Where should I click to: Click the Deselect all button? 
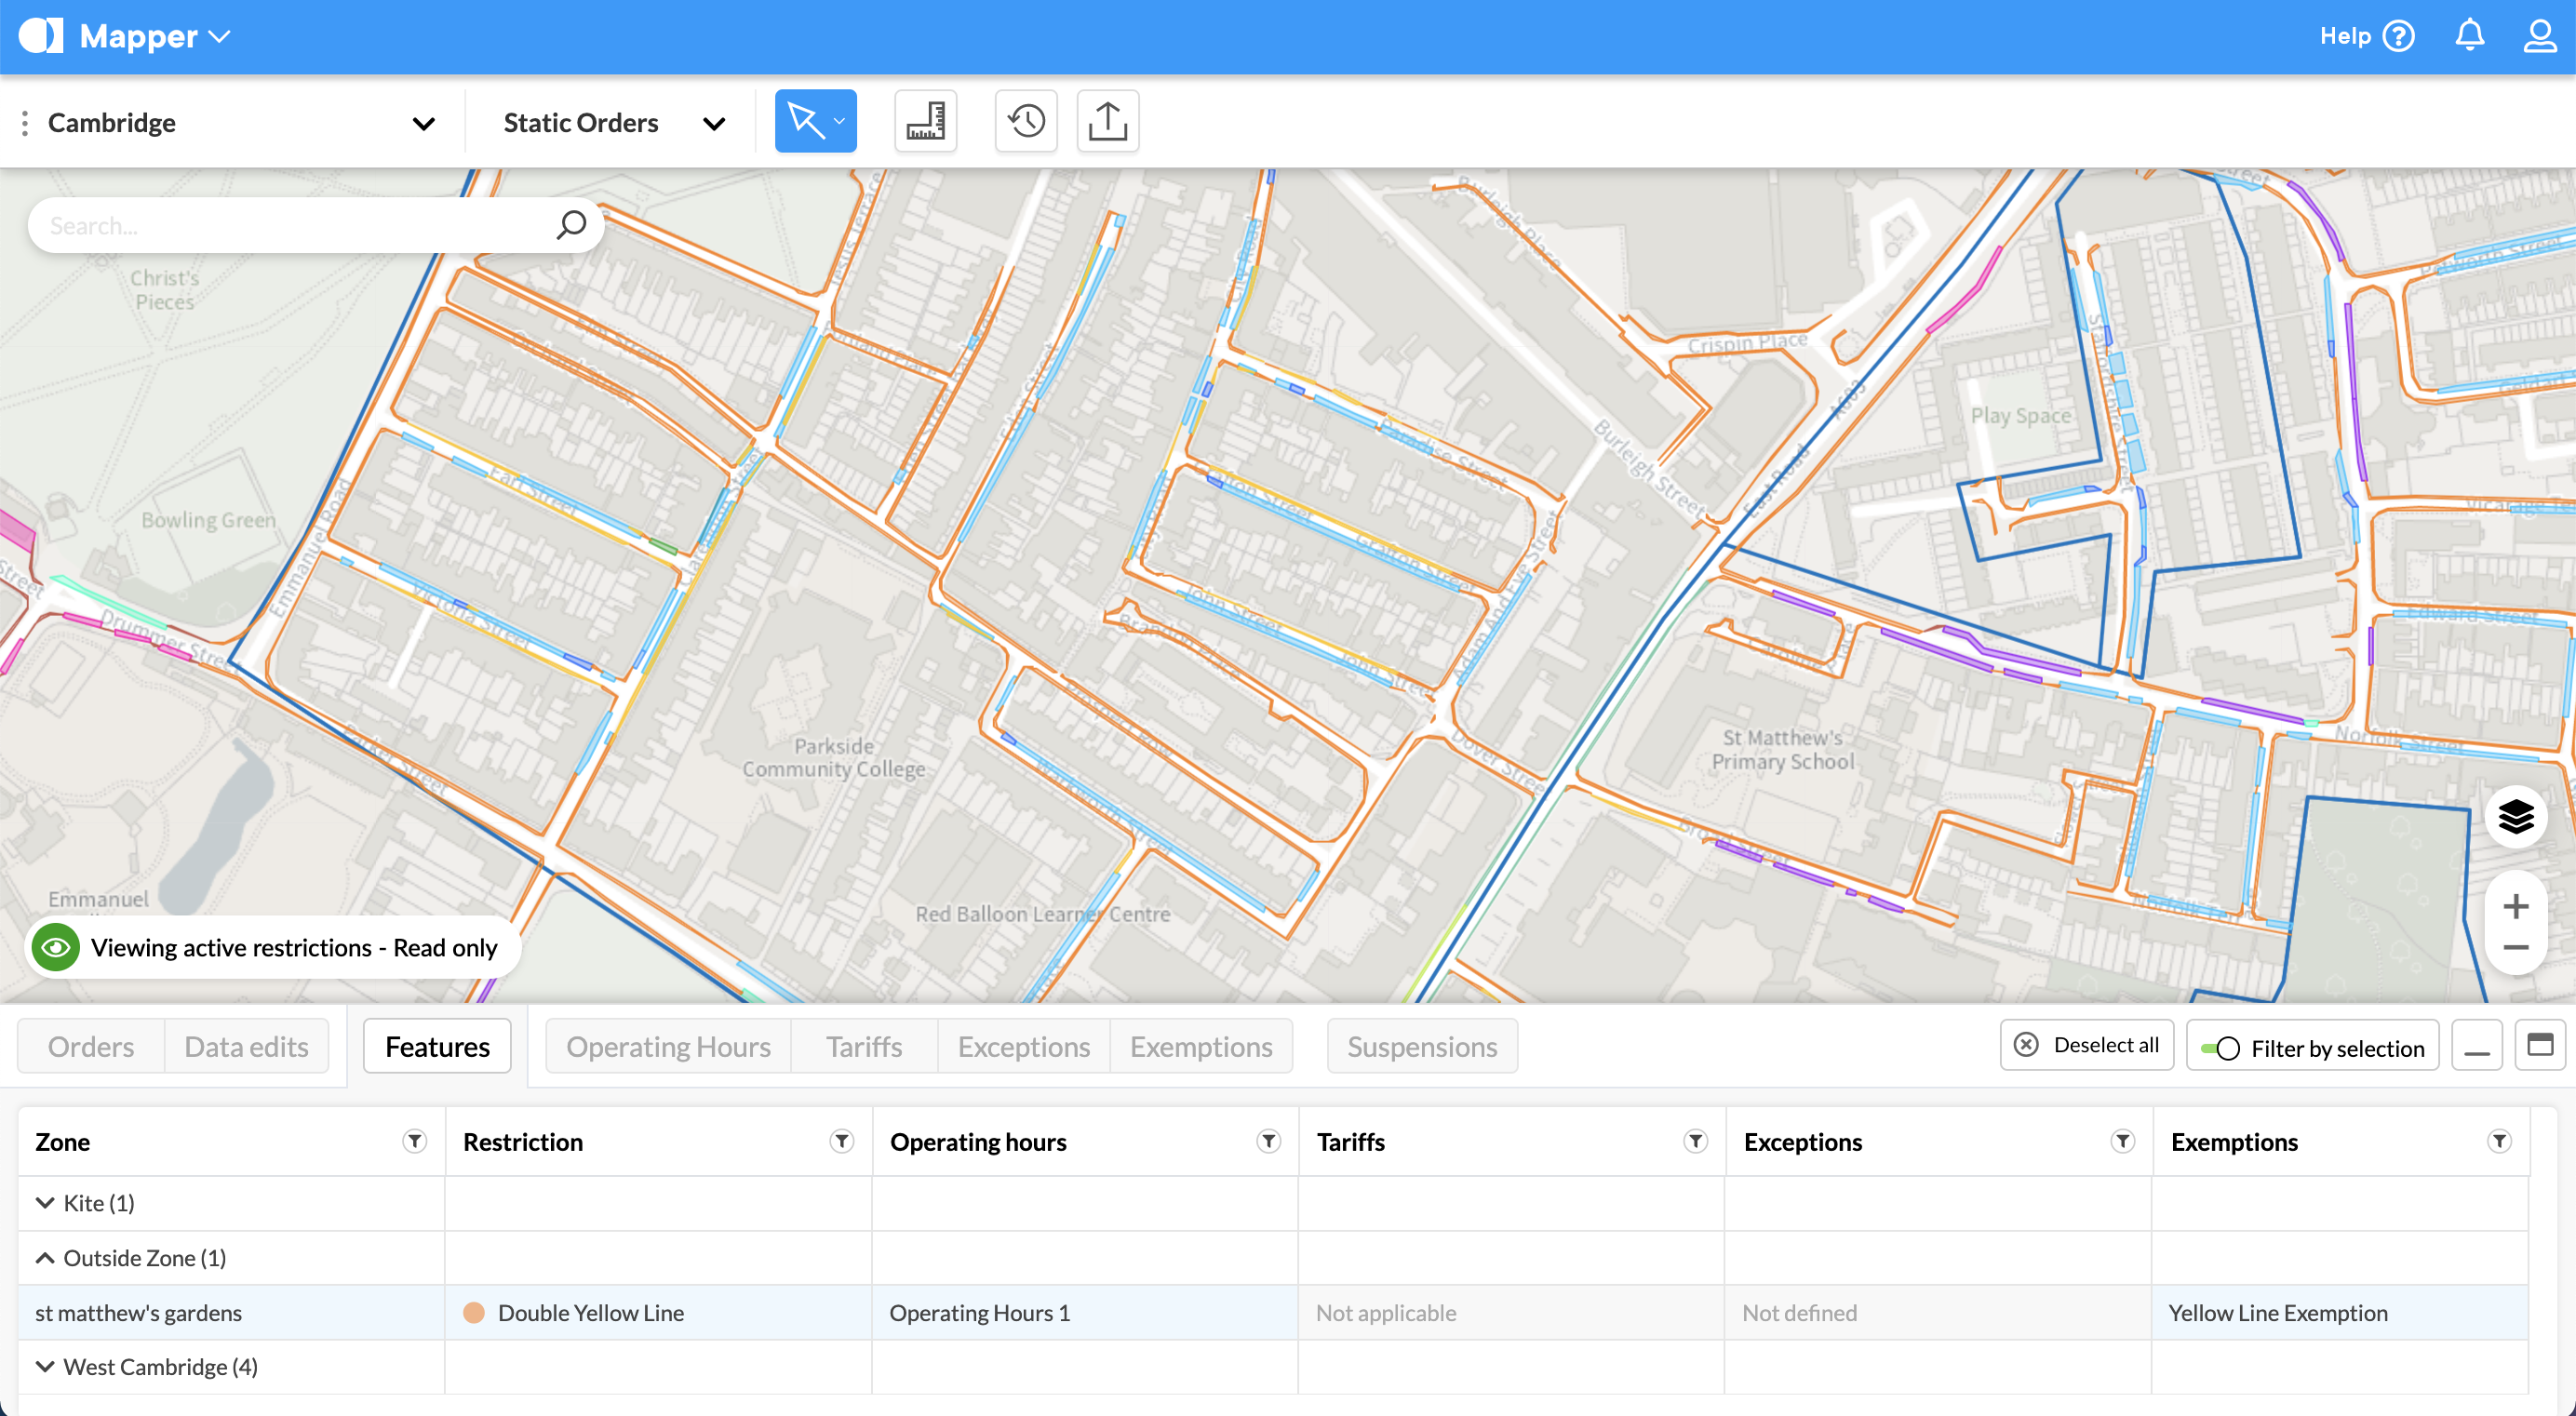(x=2086, y=1045)
